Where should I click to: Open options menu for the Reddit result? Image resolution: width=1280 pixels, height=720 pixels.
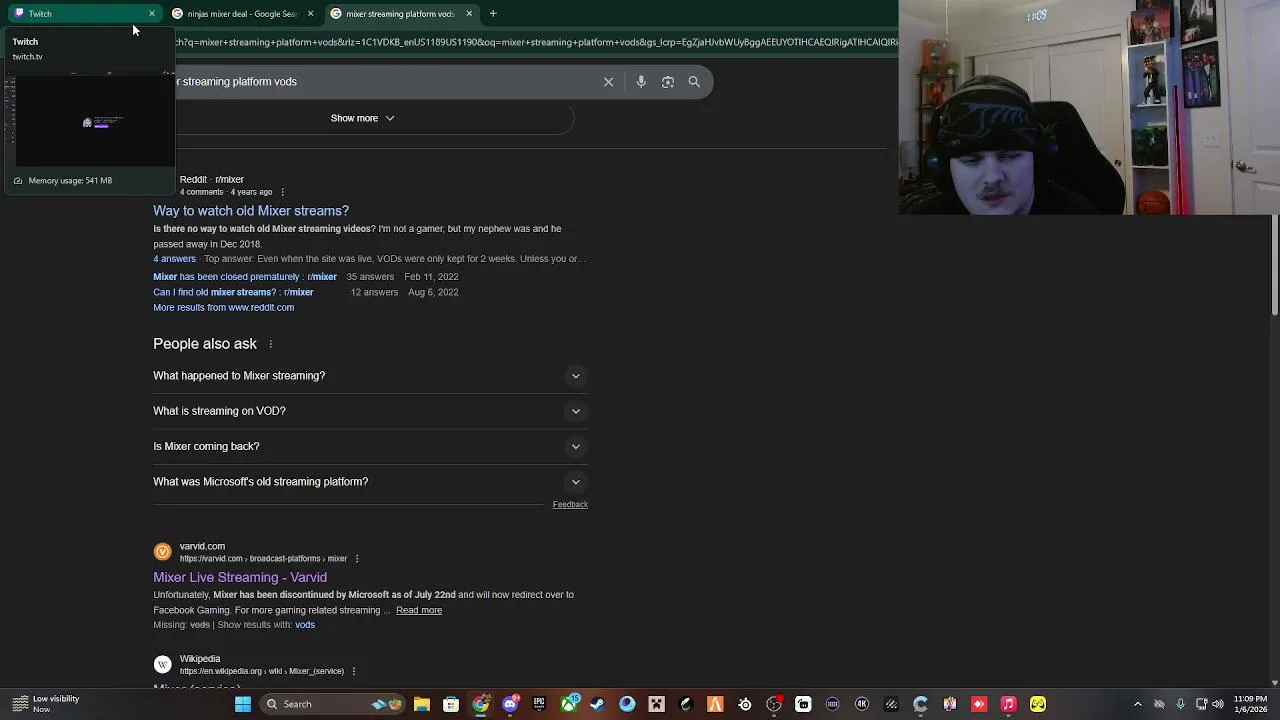click(x=282, y=192)
